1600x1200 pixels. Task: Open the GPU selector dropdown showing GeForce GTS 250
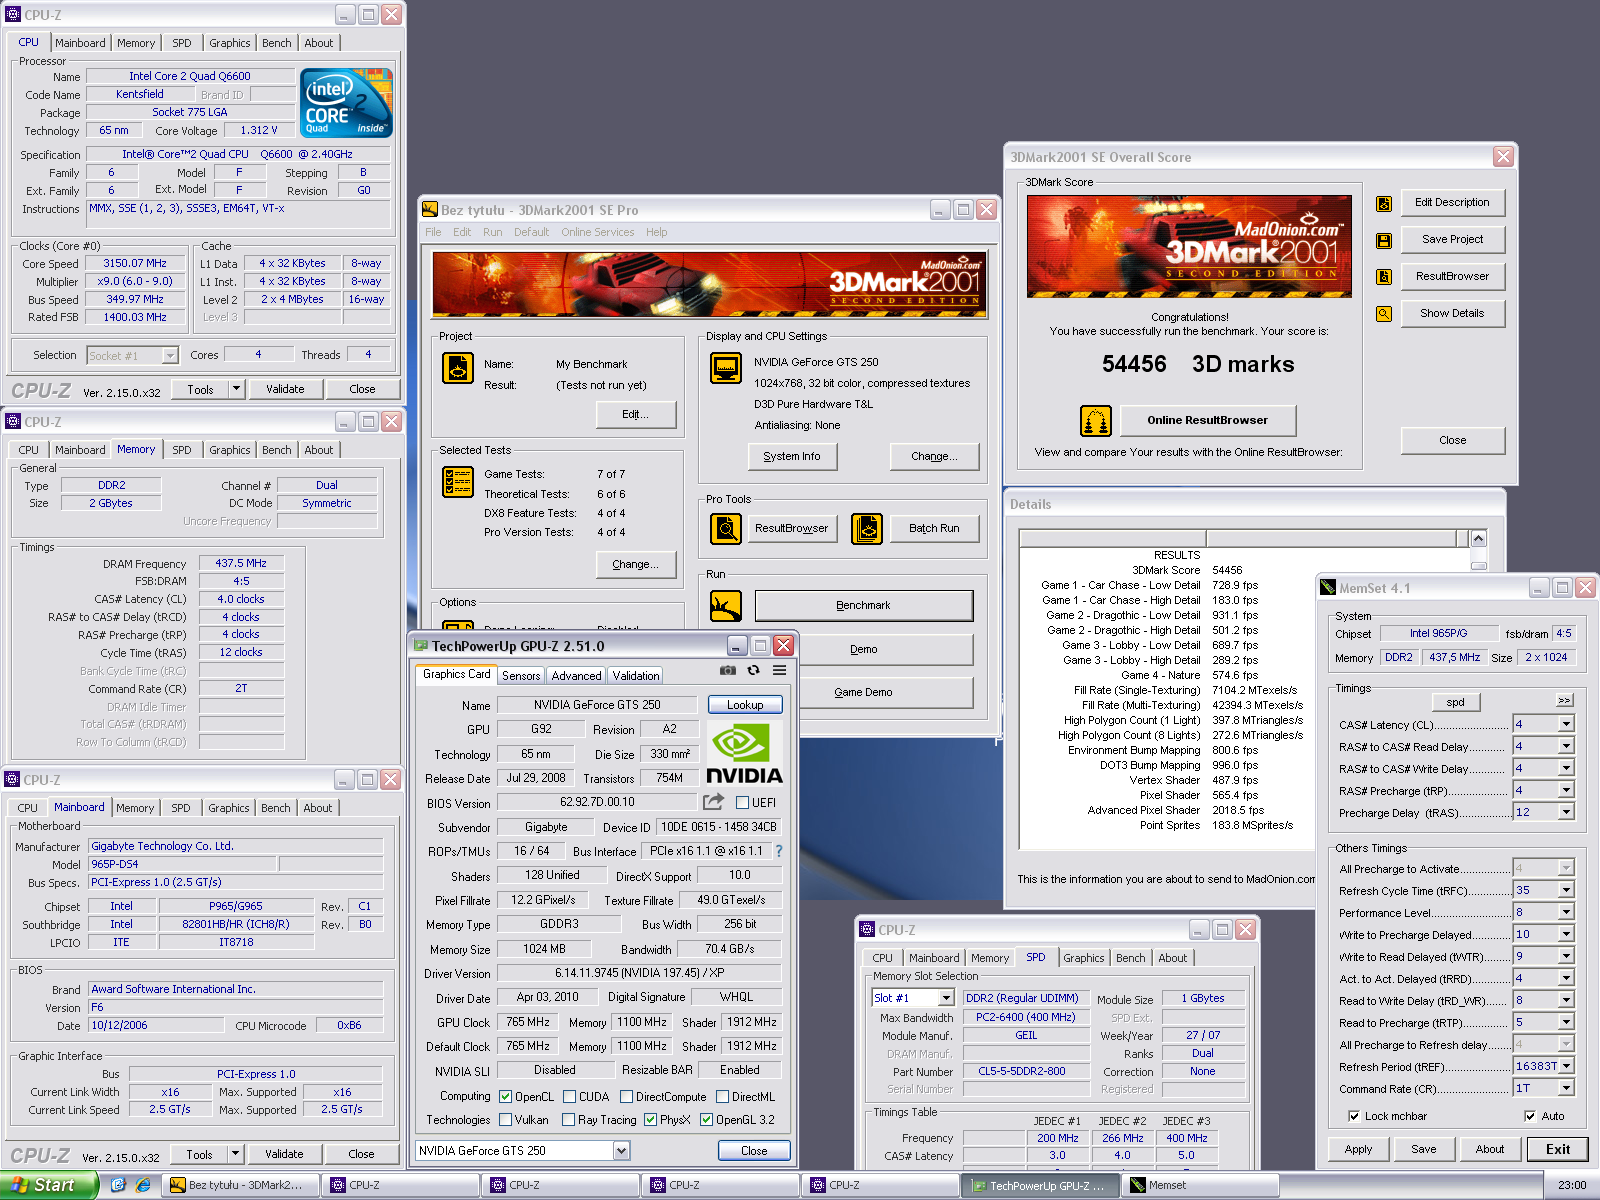621,1151
